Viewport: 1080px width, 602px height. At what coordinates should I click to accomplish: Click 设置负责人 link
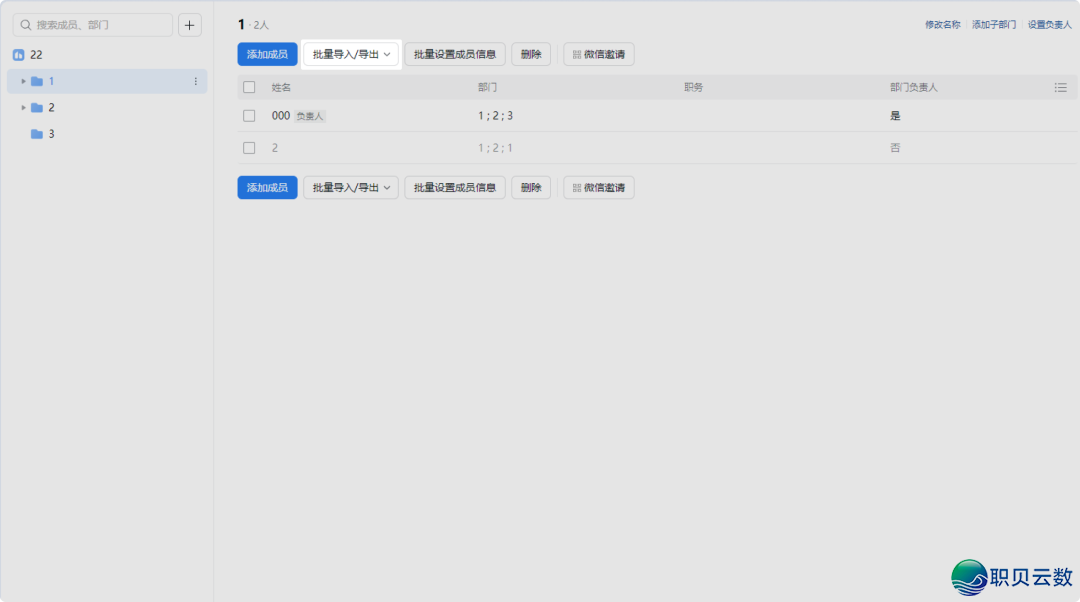click(x=1050, y=25)
